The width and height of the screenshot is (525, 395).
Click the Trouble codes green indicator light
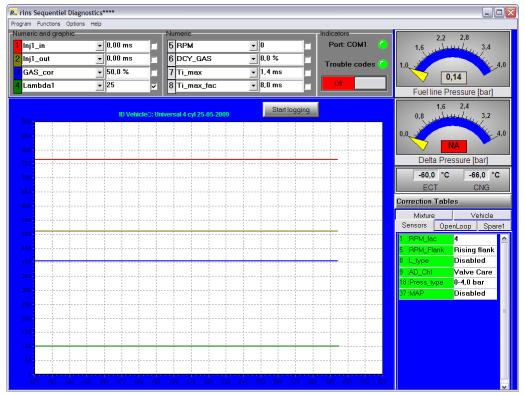pos(382,64)
